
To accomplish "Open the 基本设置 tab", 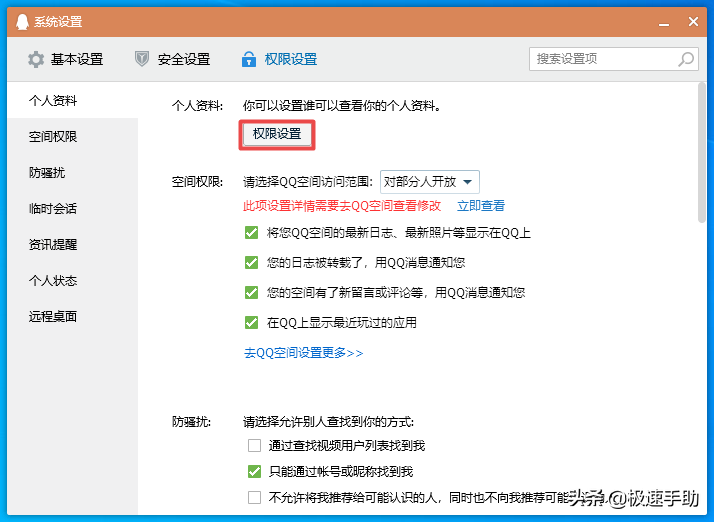I will 66,59.
